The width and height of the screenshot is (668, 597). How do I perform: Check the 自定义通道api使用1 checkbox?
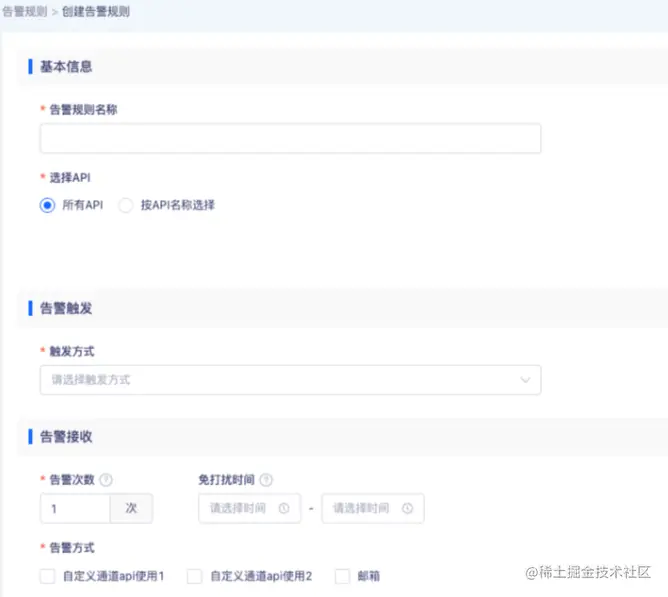click(47, 576)
